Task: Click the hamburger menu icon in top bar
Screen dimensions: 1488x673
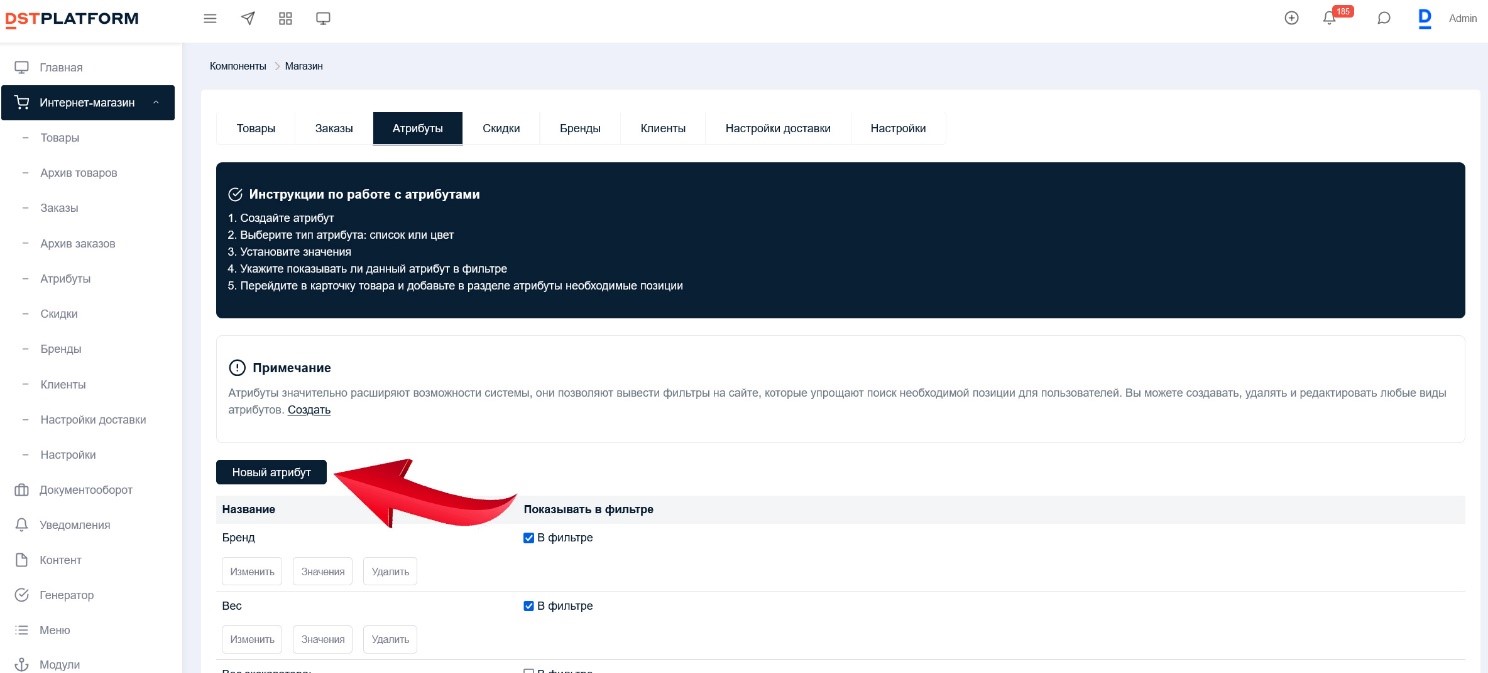Action: tap(210, 18)
